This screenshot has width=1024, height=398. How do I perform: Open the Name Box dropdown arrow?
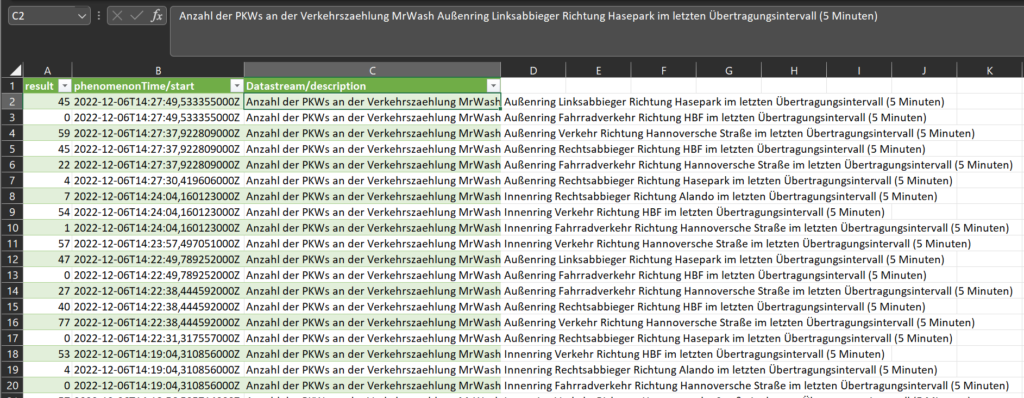point(82,16)
